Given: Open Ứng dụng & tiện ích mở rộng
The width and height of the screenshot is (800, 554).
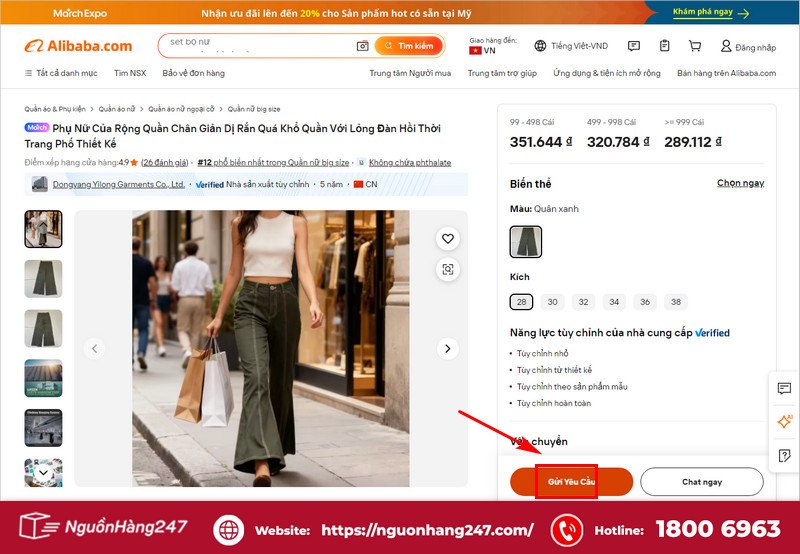Looking at the screenshot, I should click(607, 73).
